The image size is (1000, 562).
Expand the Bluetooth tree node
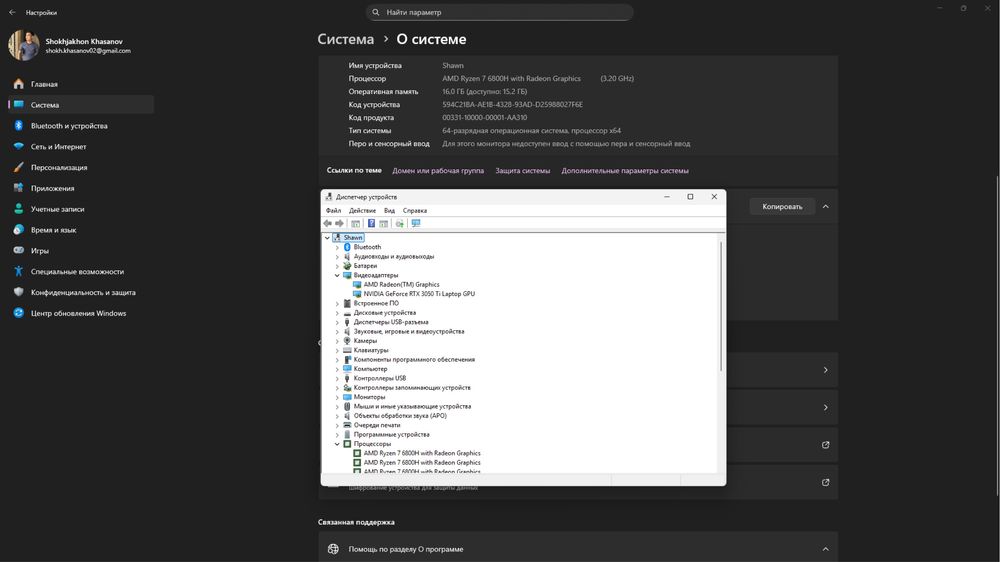337,247
